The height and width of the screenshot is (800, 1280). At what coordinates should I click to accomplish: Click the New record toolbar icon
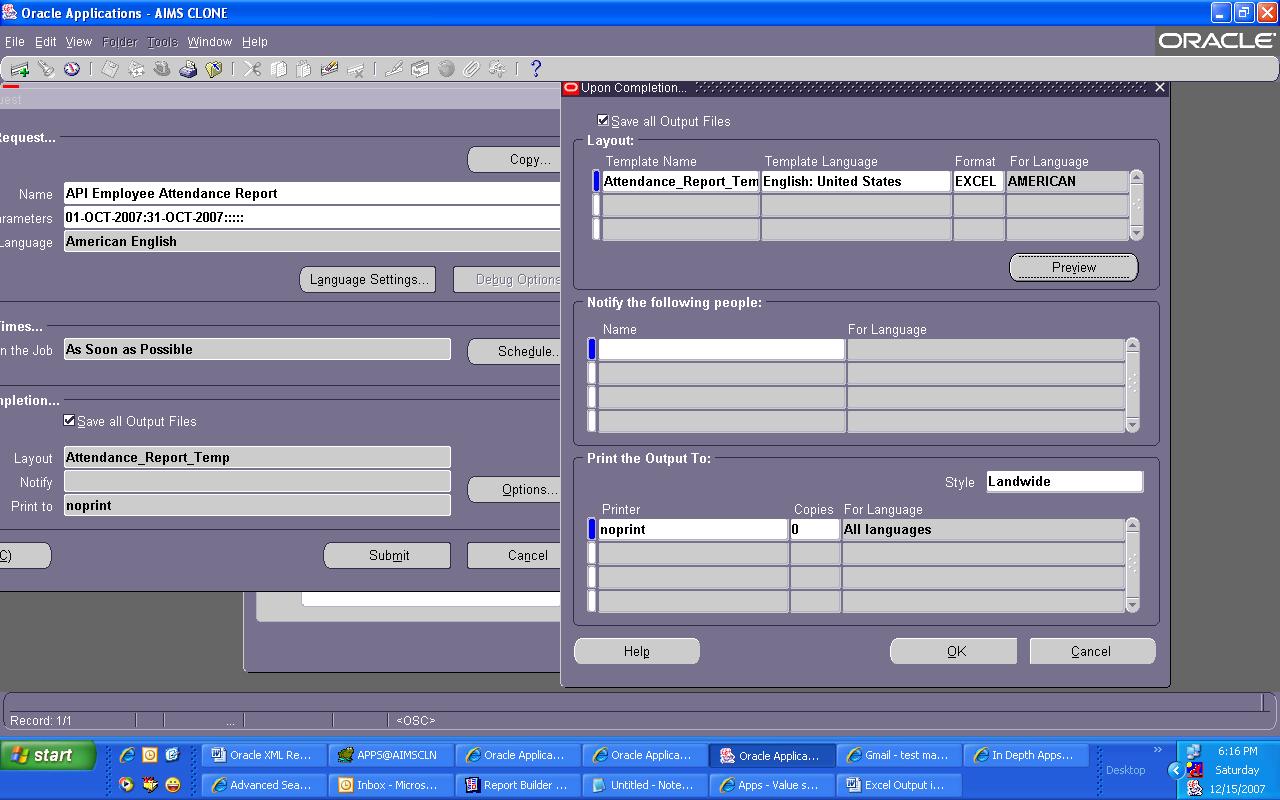pyautogui.click(x=20, y=69)
